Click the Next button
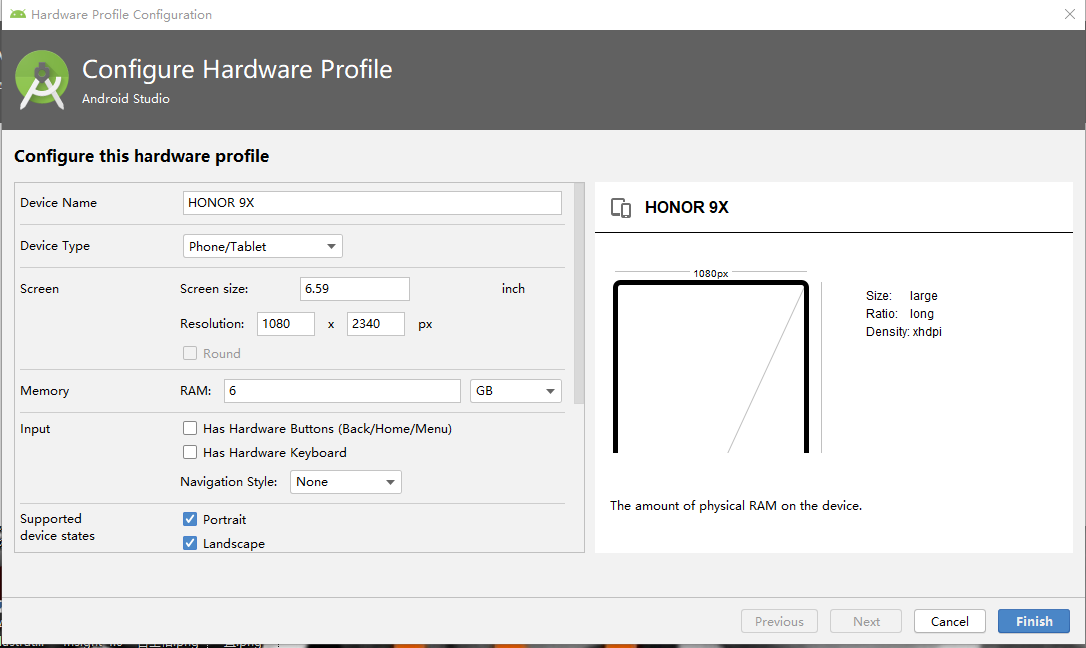The width and height of the screenshot is (1086, 648). 866,621
